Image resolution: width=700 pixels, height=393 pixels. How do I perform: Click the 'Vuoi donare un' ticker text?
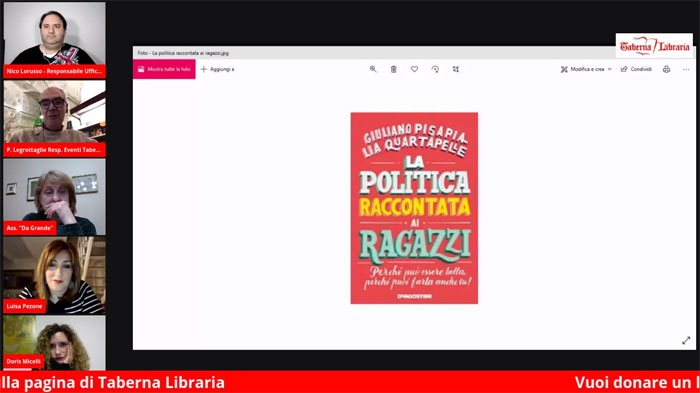coord(633,382)
